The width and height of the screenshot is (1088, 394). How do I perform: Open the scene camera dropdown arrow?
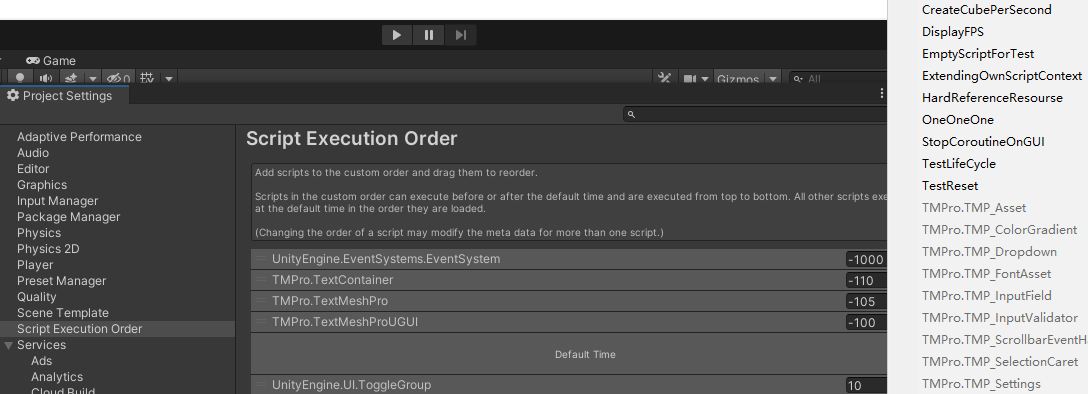(705, 79)
